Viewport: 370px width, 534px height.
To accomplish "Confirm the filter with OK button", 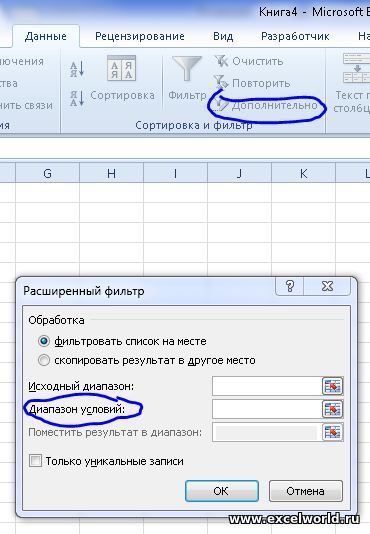I will tap(221, 491).
